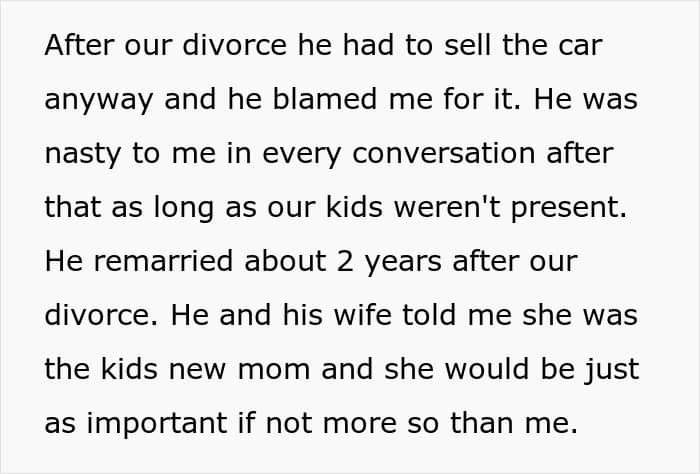Click the word "important" in last line
The width and height of the screenshot is (700, 474).
coord(157,425)
